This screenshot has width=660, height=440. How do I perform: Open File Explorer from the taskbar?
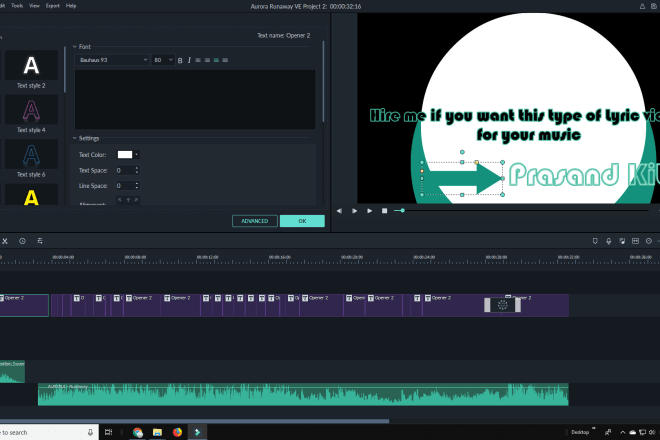click(x=157, y=432)
